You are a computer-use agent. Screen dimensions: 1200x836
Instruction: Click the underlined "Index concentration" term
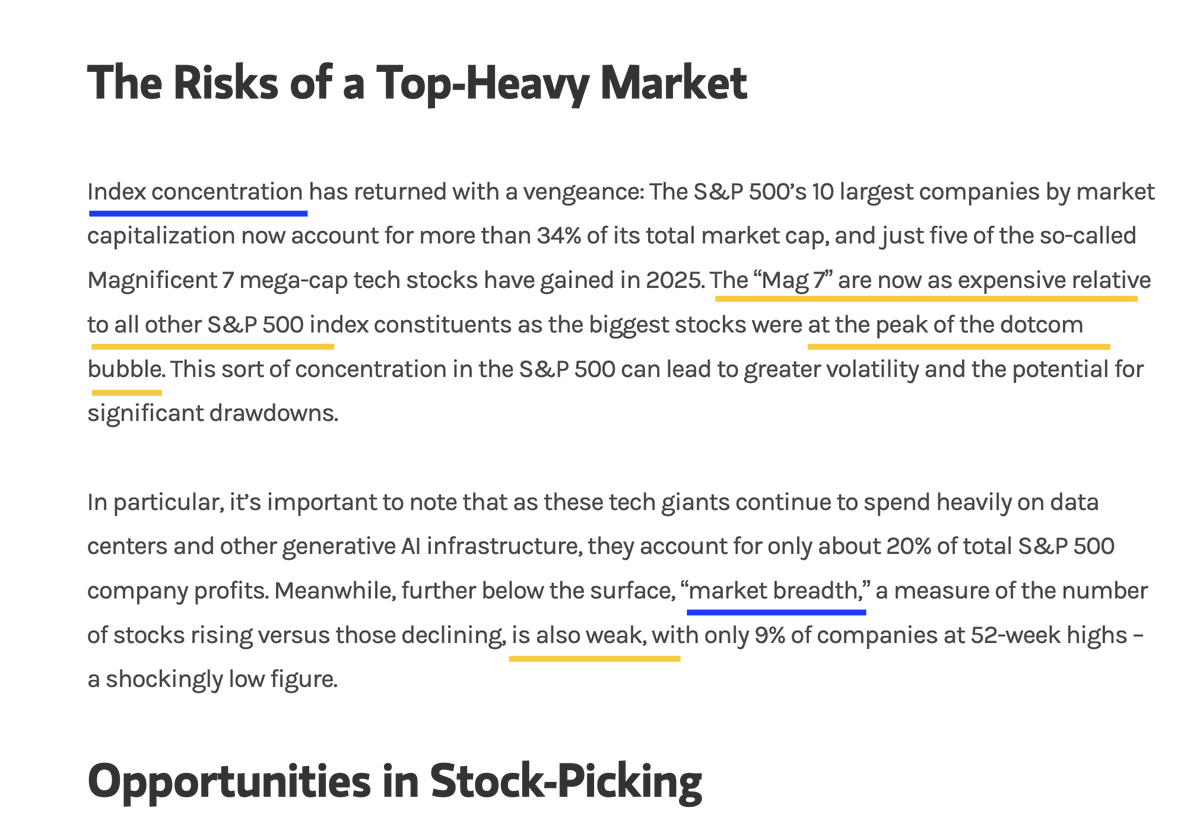[196, 192]
